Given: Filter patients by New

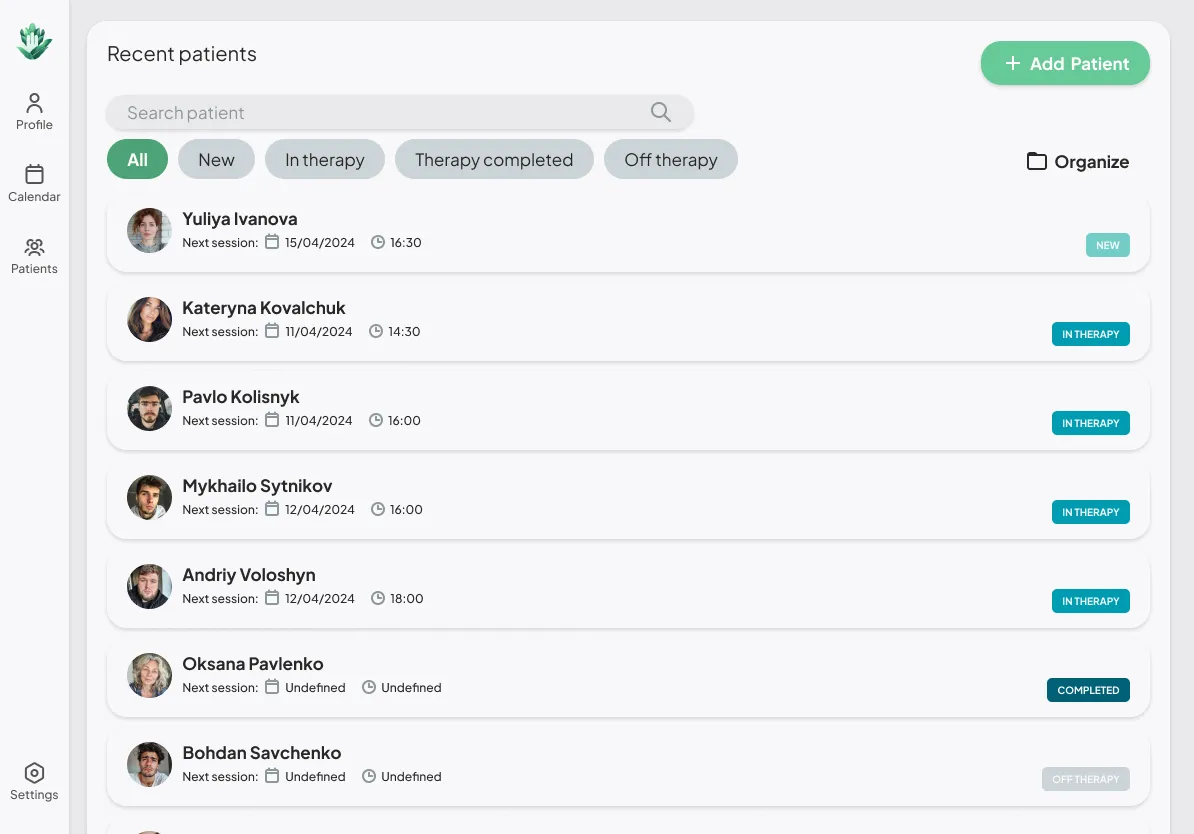Looking at the screenshot, I should 216,159.
